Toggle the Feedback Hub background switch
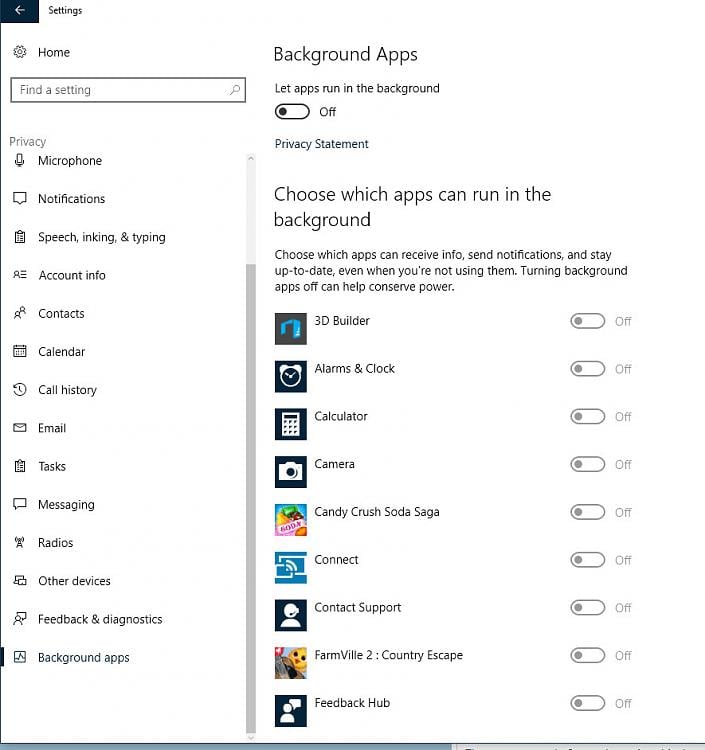This screenshot has height=750, width=705. coord(587,703)
